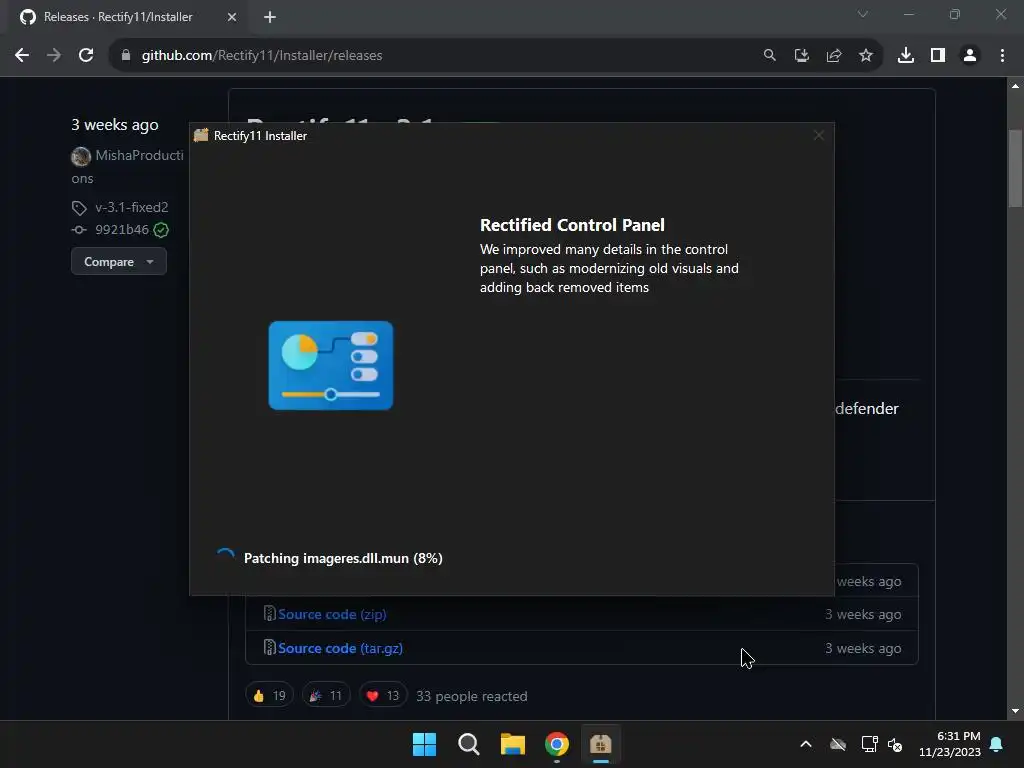Close the Releases tab

(x=232, y=17)
